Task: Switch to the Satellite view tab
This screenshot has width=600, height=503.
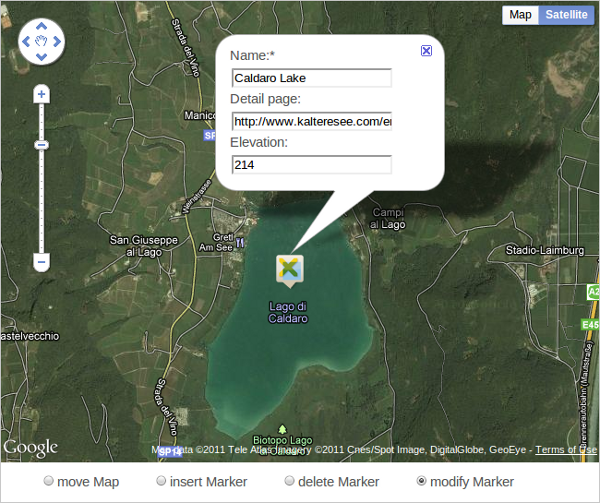Action: [x=566, y=15]
